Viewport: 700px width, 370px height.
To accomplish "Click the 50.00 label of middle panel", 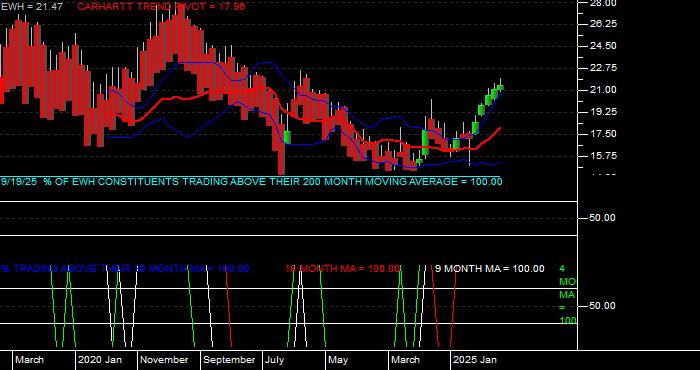I will click(x=603, y=218).
